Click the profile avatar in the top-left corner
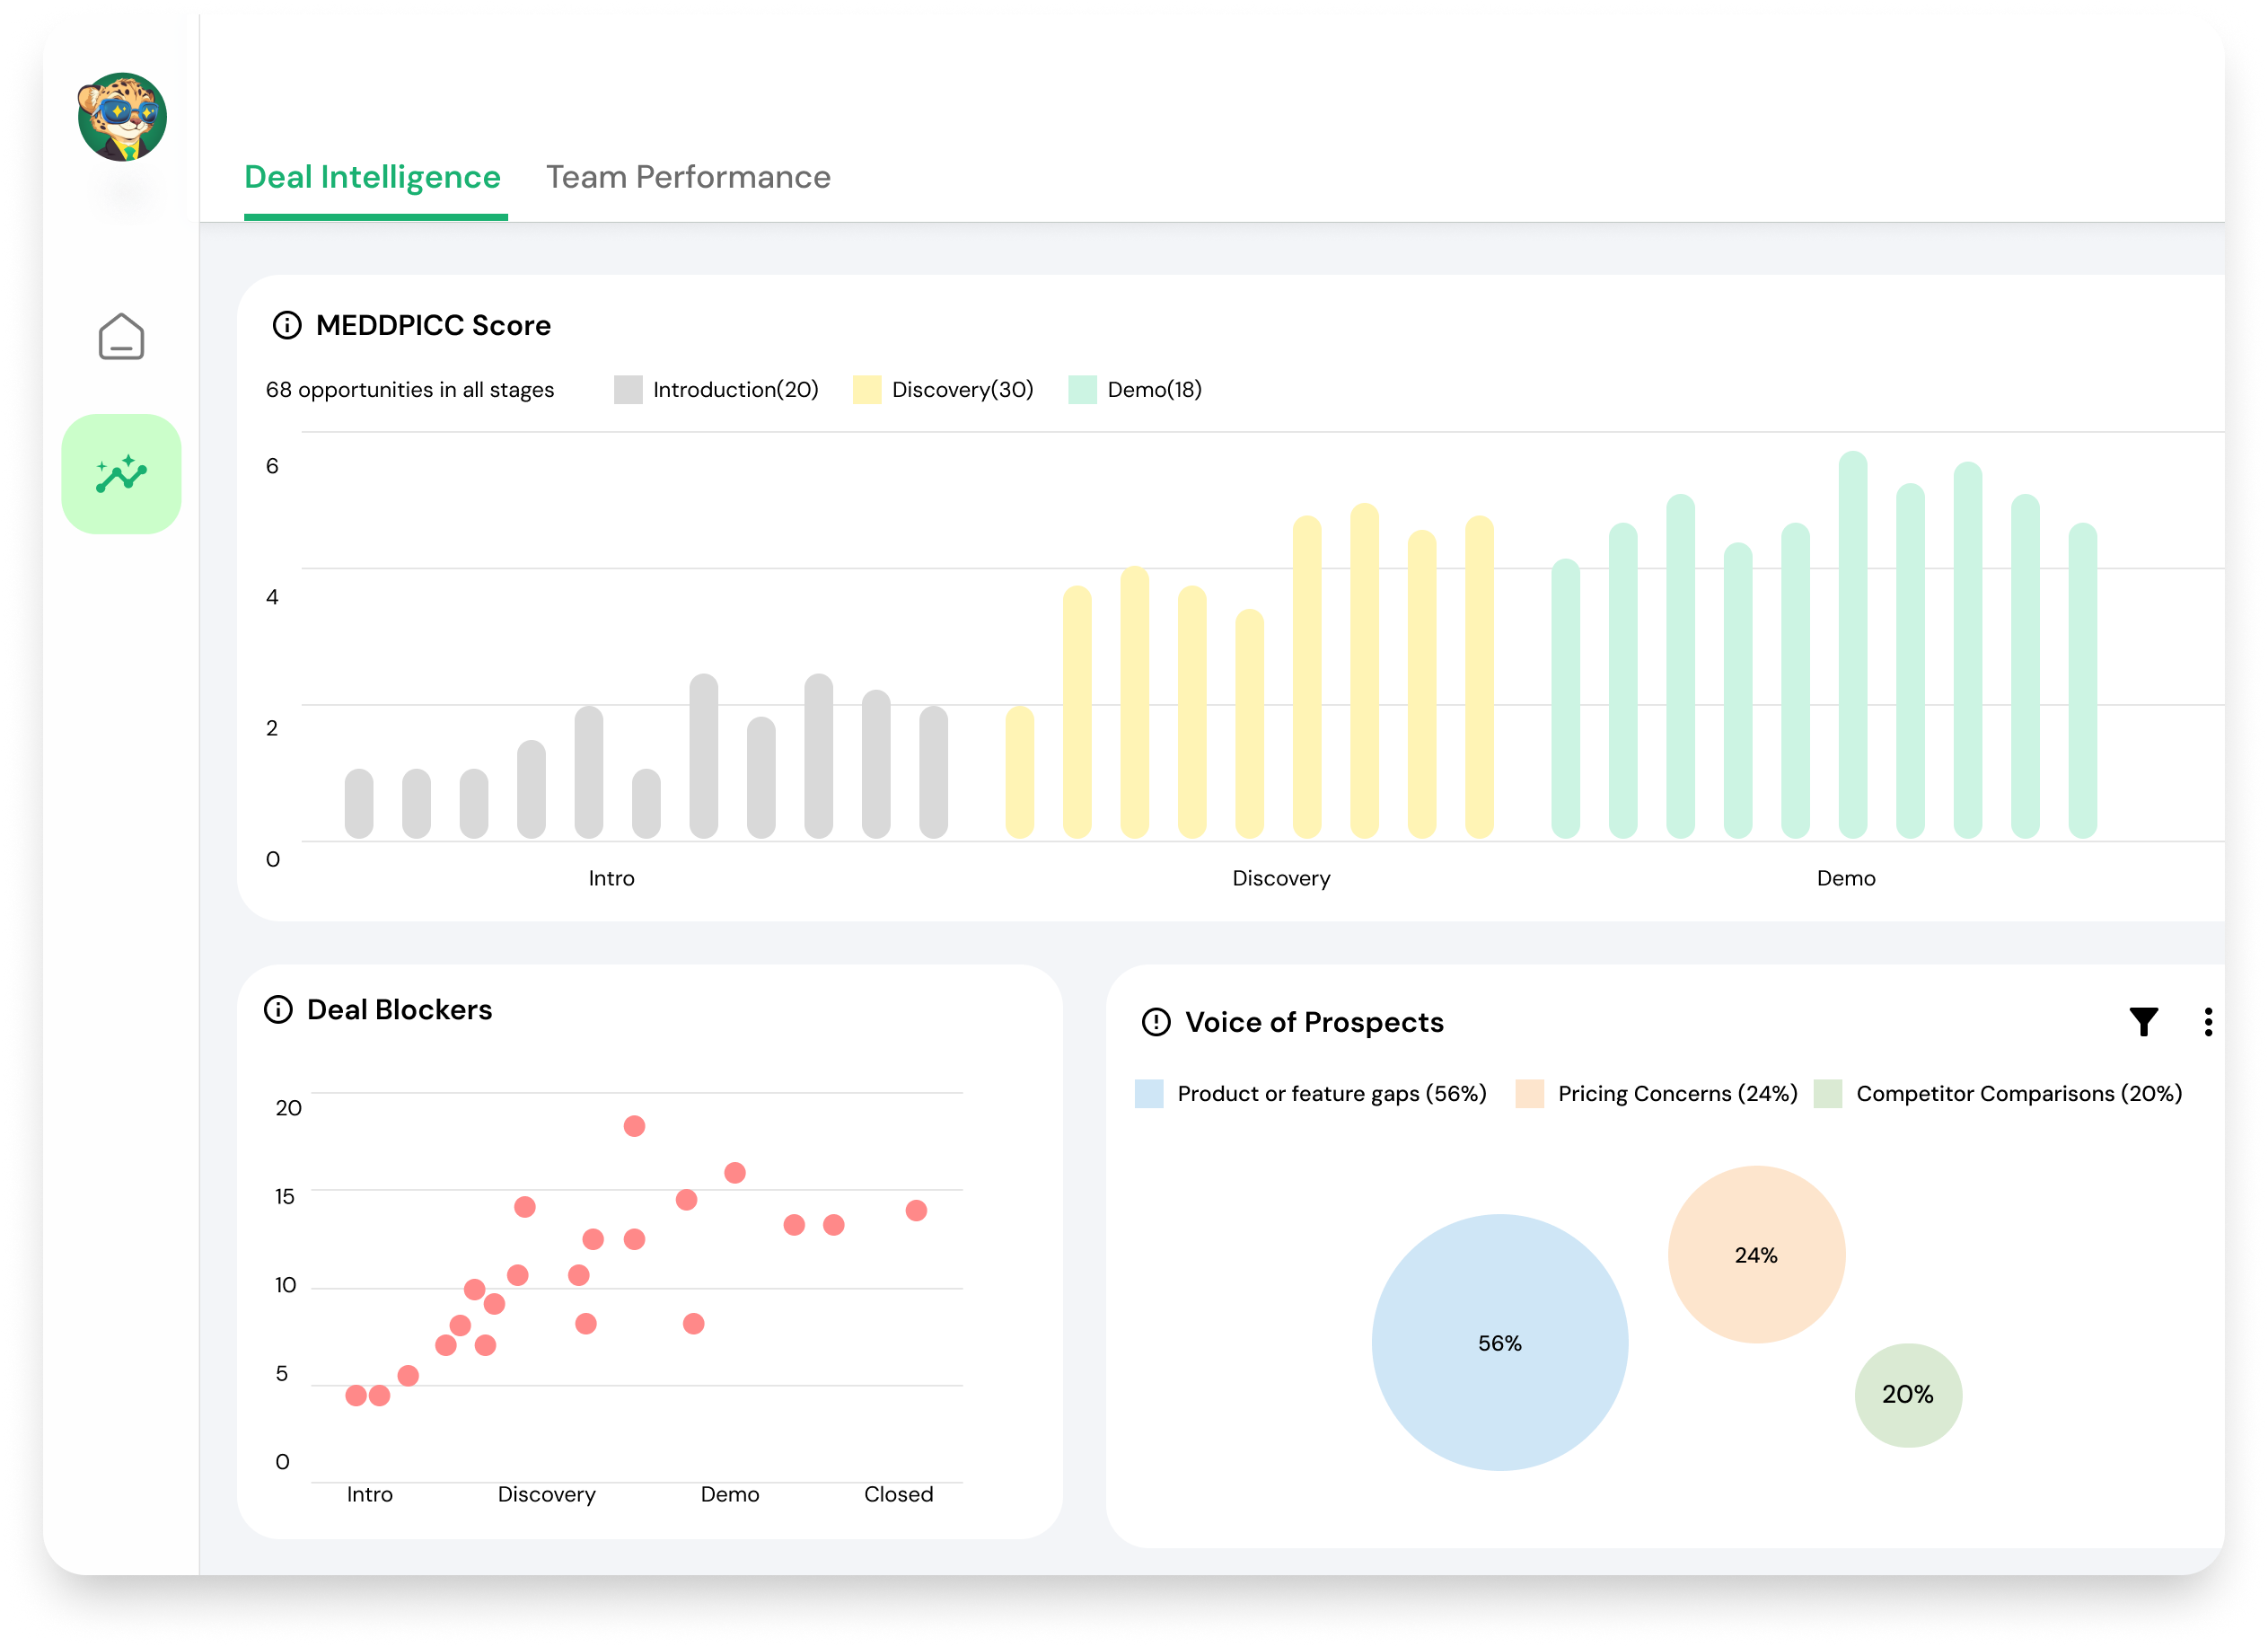 tap(121, 116)
